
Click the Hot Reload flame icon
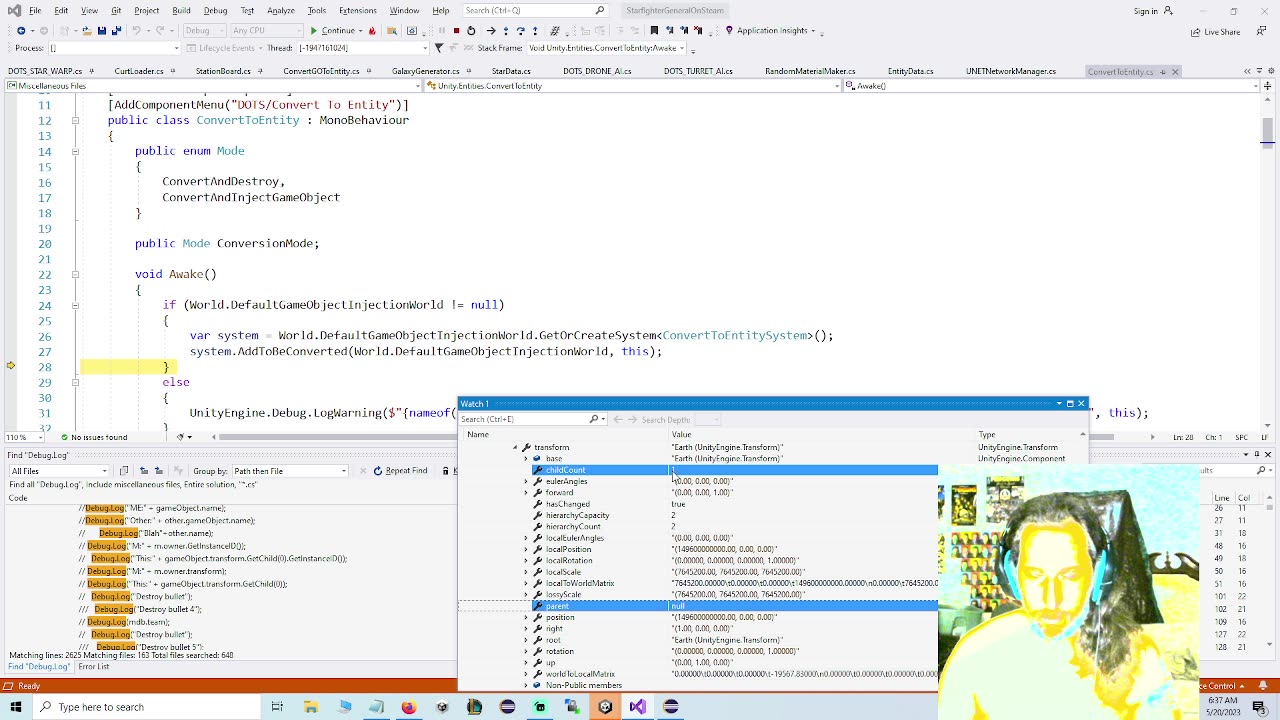(x=372, y=31)
